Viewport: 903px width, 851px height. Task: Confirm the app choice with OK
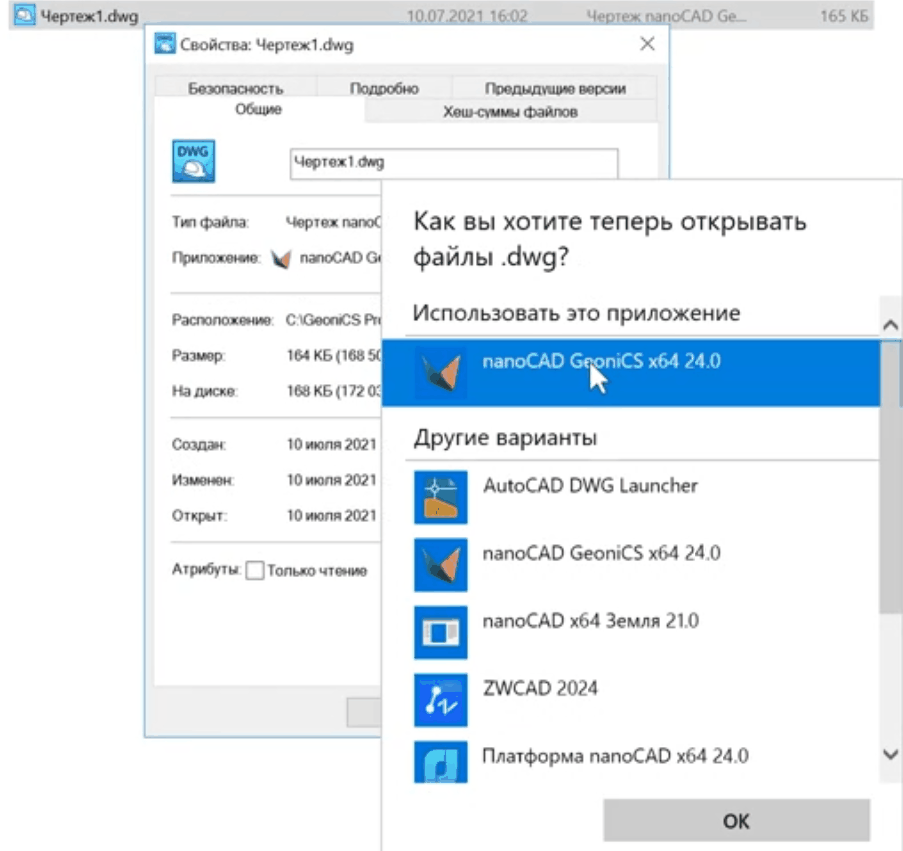736,821
